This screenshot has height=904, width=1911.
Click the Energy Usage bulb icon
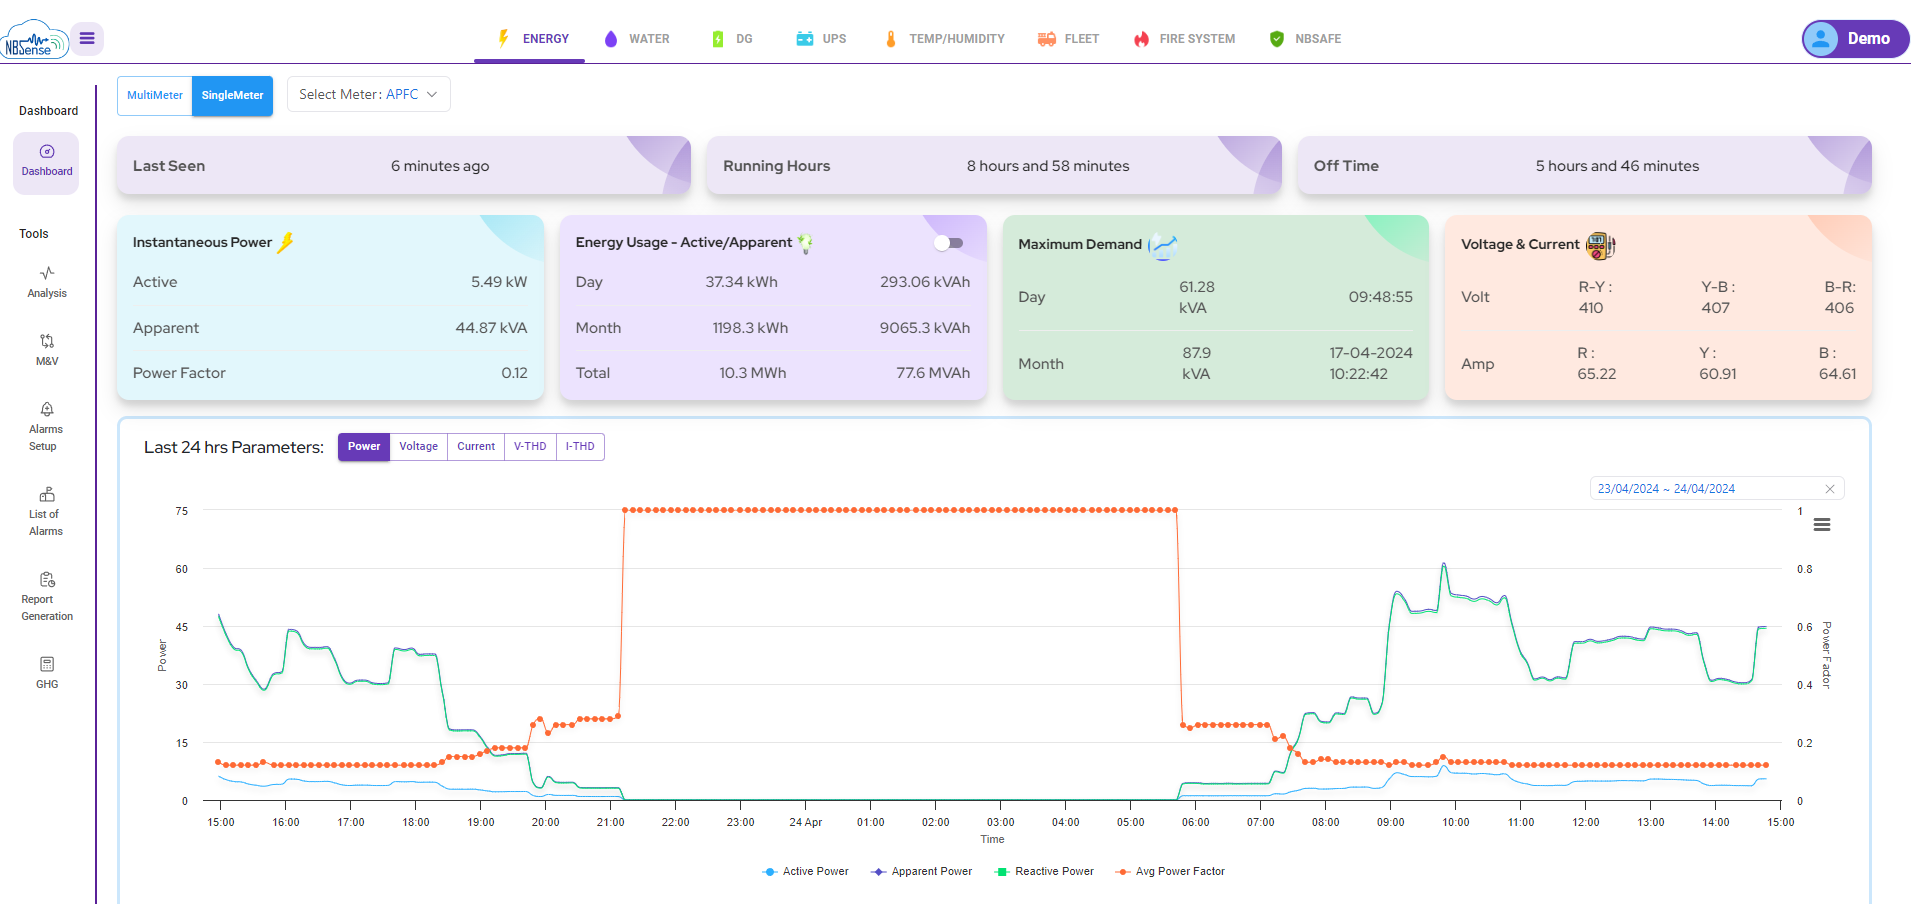[x=805, y=243]
